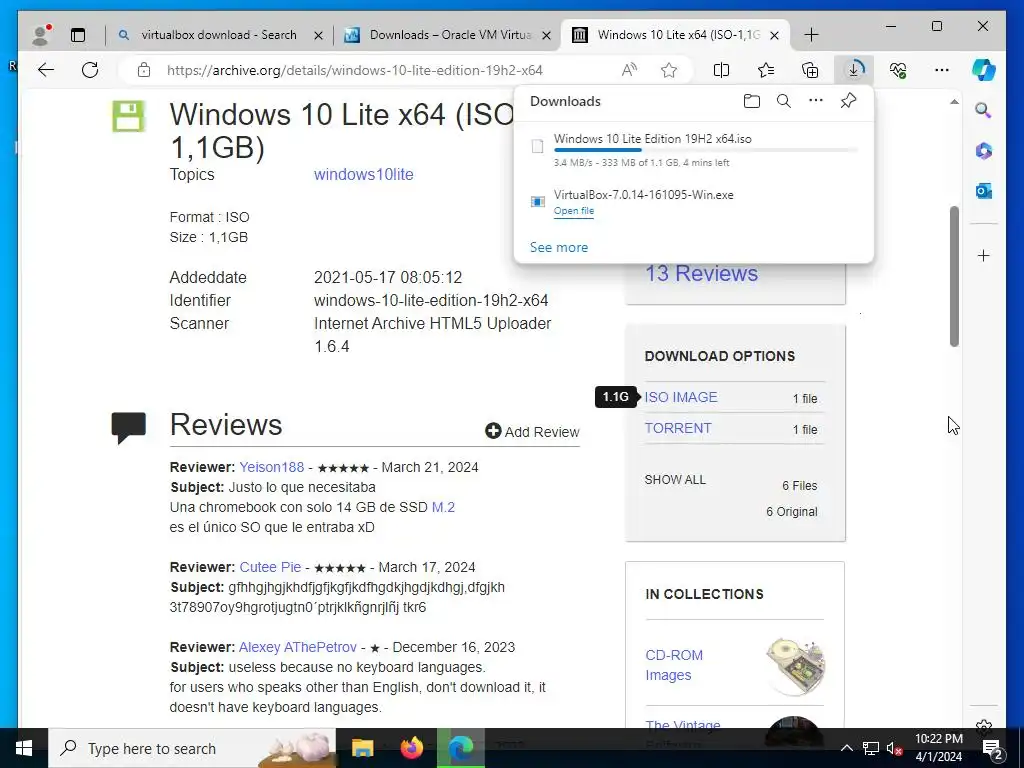The height and width of the screenshot is (768, 1024).
Task: Open a new browser tab
Action: 811,35
